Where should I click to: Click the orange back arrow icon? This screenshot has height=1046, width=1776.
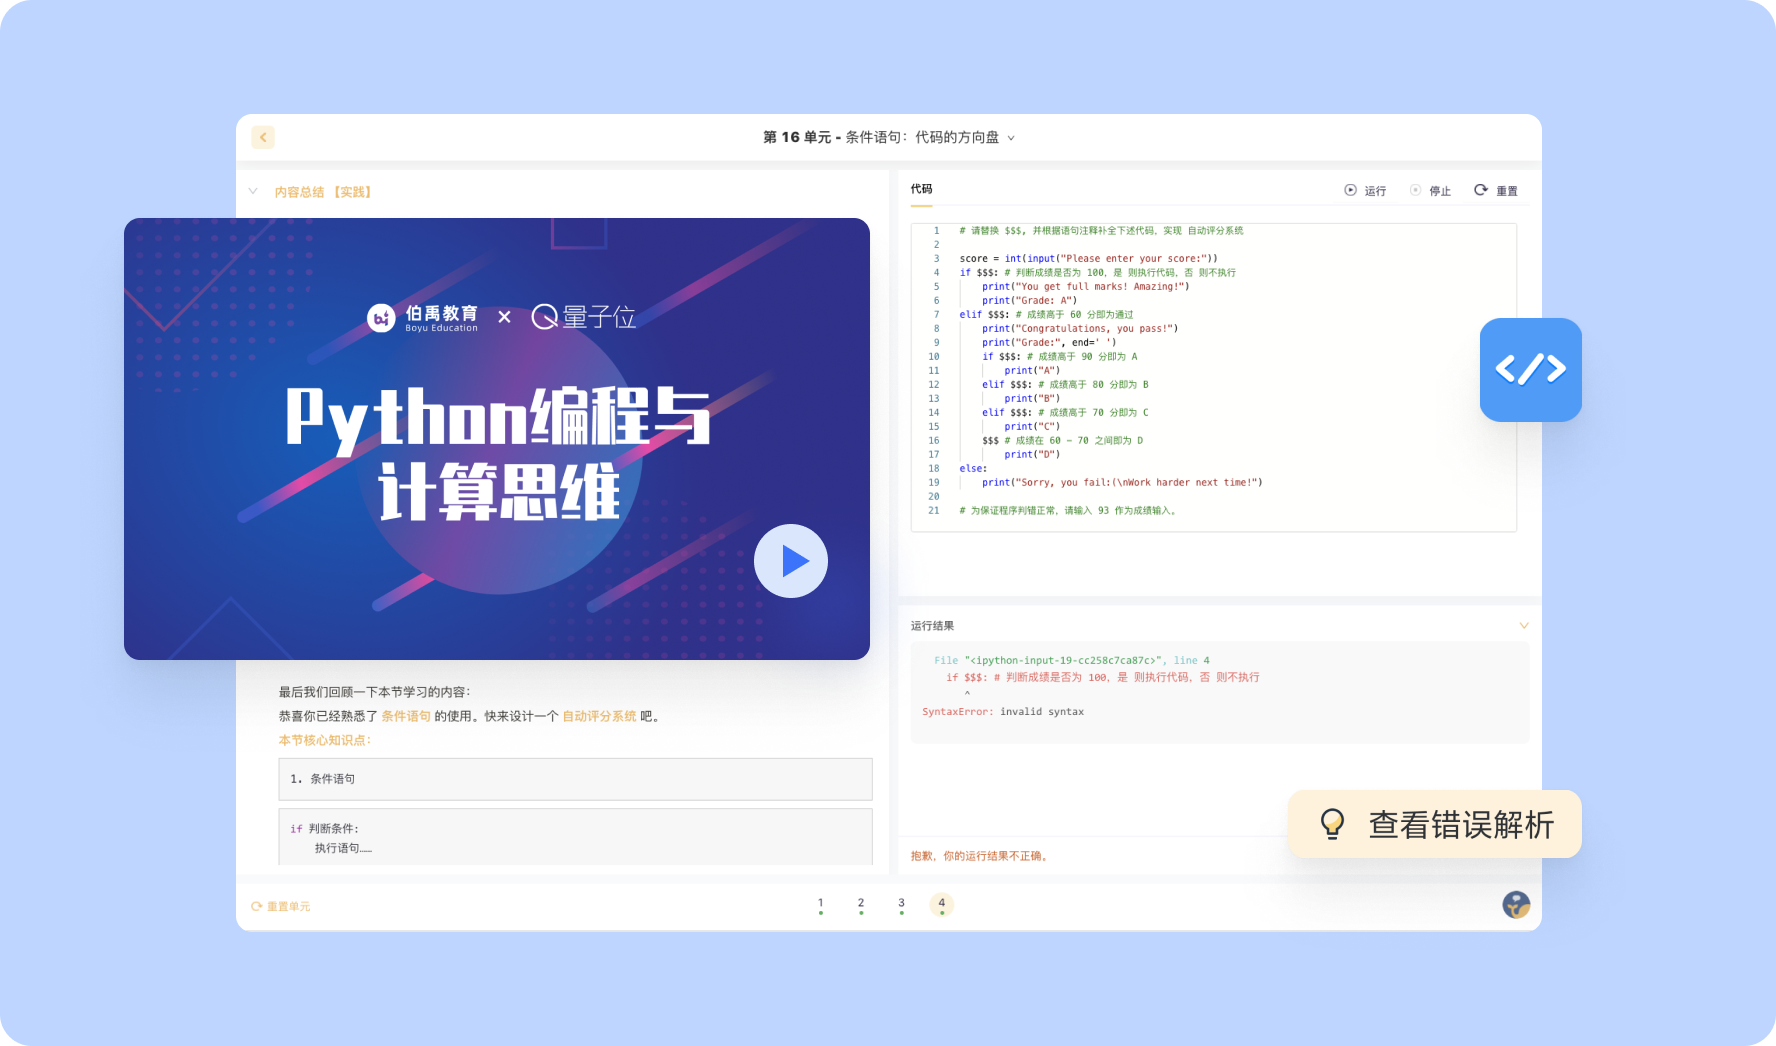(x=263, y=137)
